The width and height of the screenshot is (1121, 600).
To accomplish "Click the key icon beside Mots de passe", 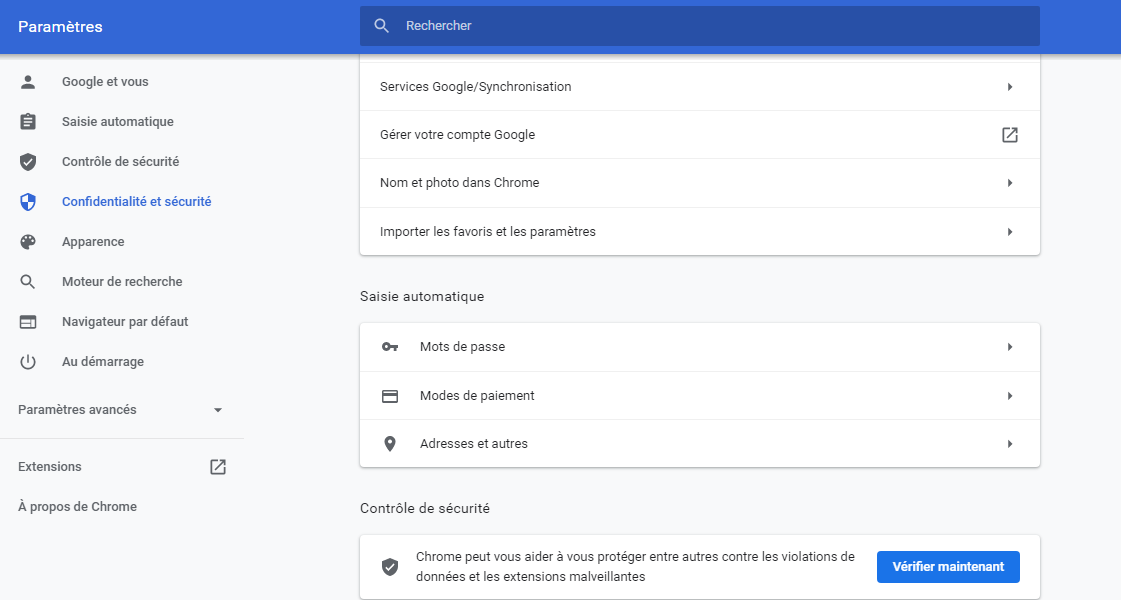I will 390,347.
